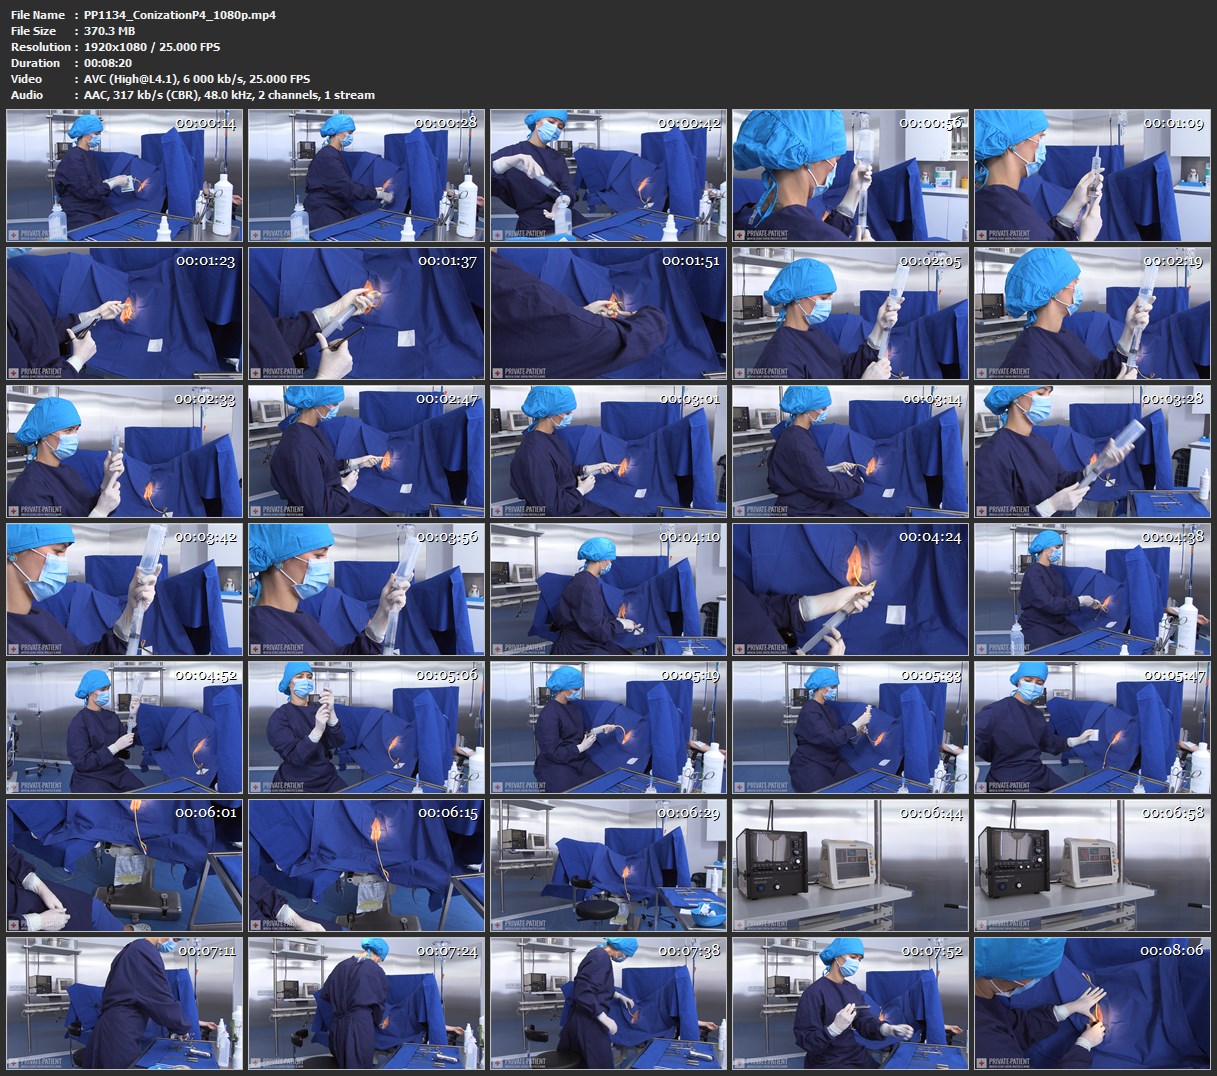
Task: Open the frame with timestamp 00:02:47
Action: click(366, 451)
